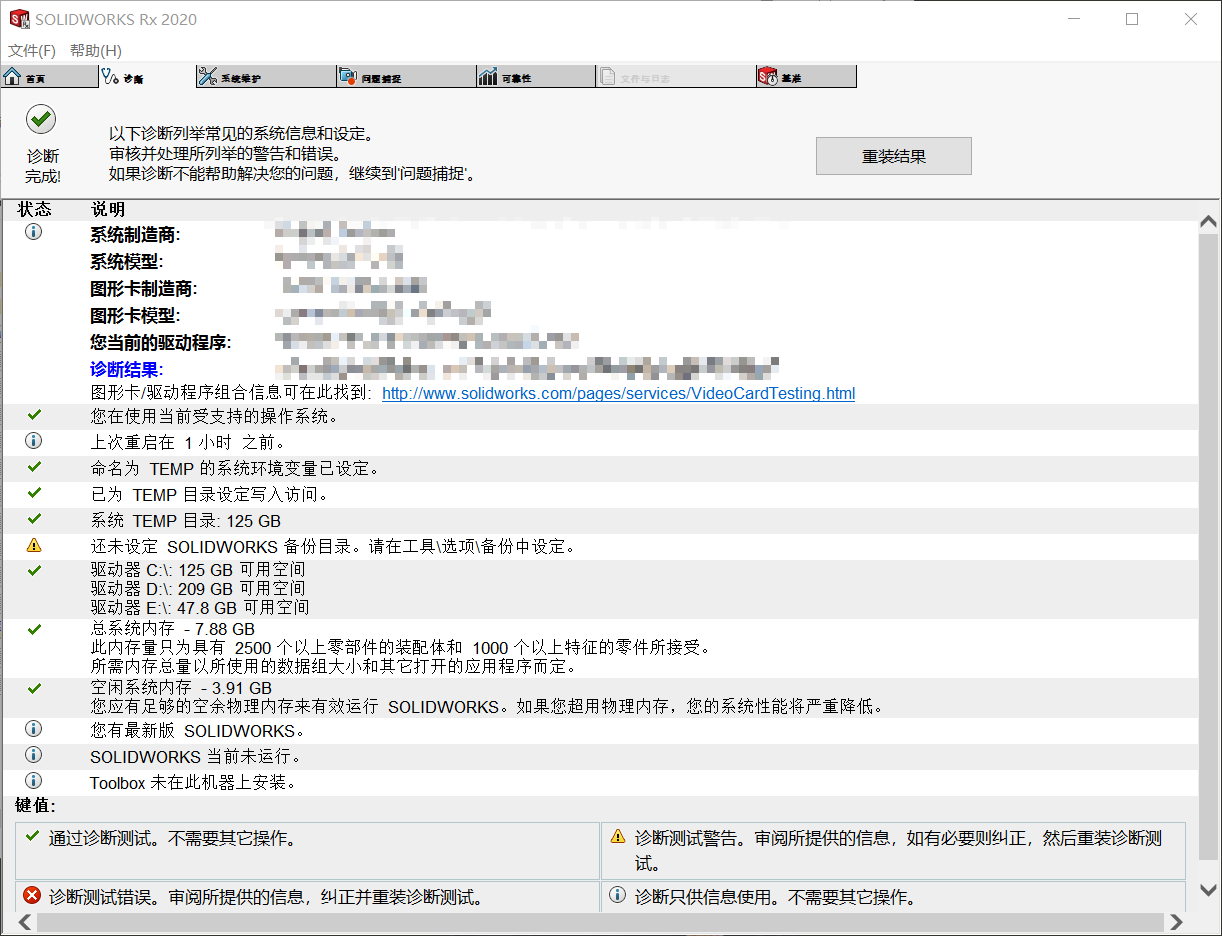The image size is (1222, 936).
Task: Open the 文件(F) menu
Action: click(31, 50)
